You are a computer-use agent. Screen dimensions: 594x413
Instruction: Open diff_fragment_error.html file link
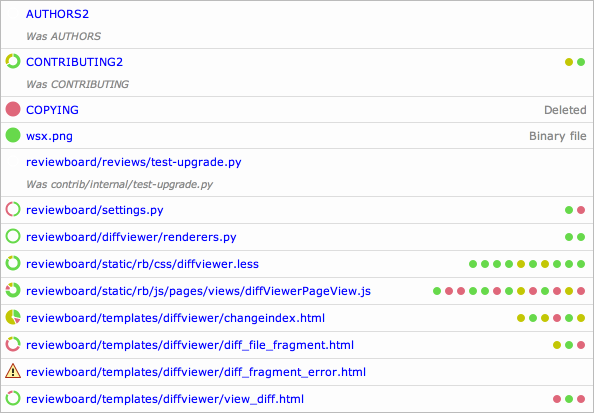[196, 372]
